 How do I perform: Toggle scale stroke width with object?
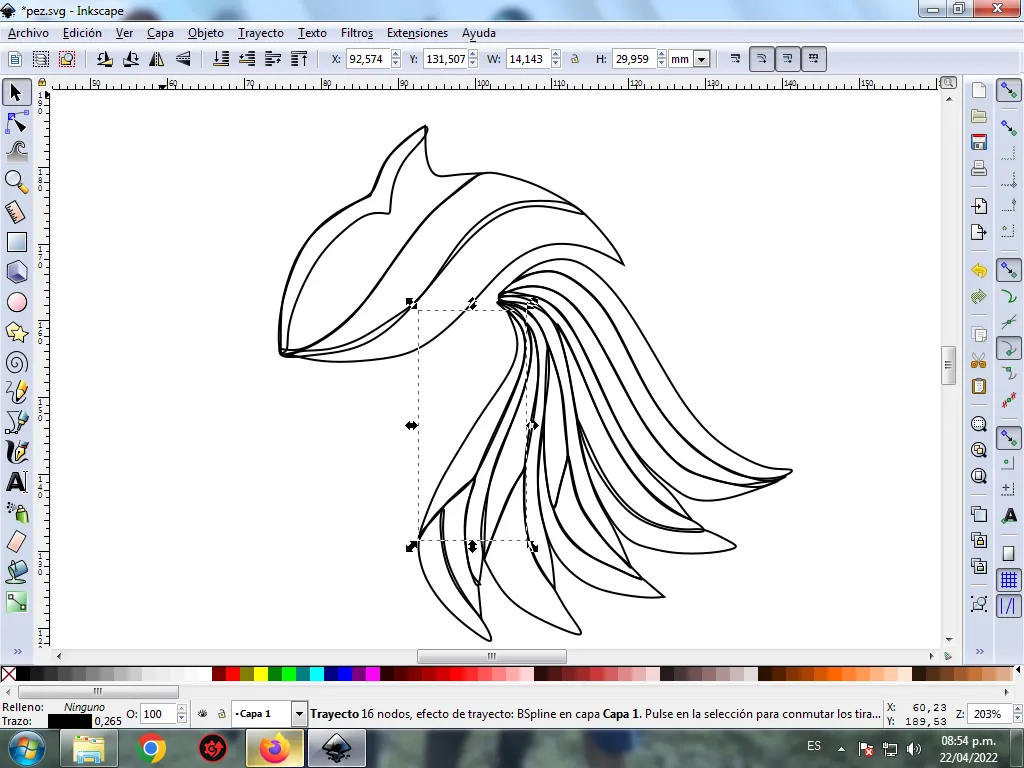[x=735, y=59]
